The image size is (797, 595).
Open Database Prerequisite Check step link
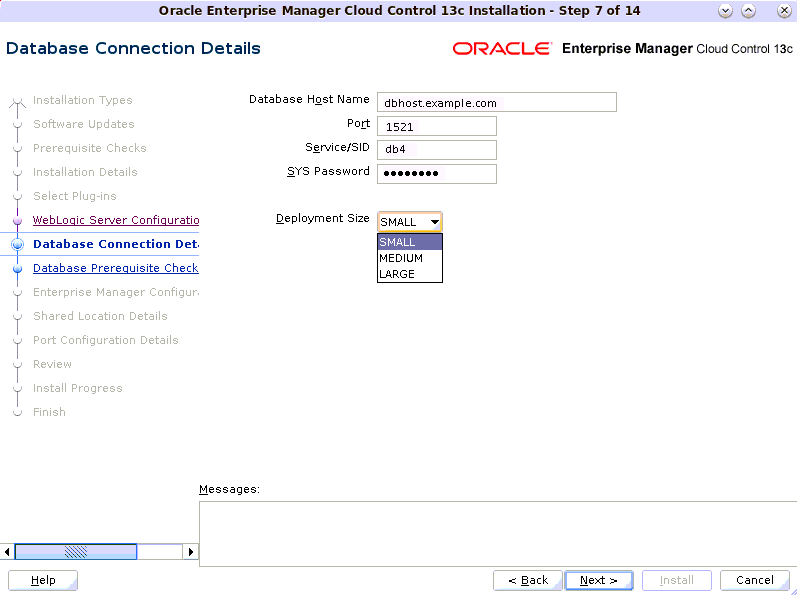point(116,268)
